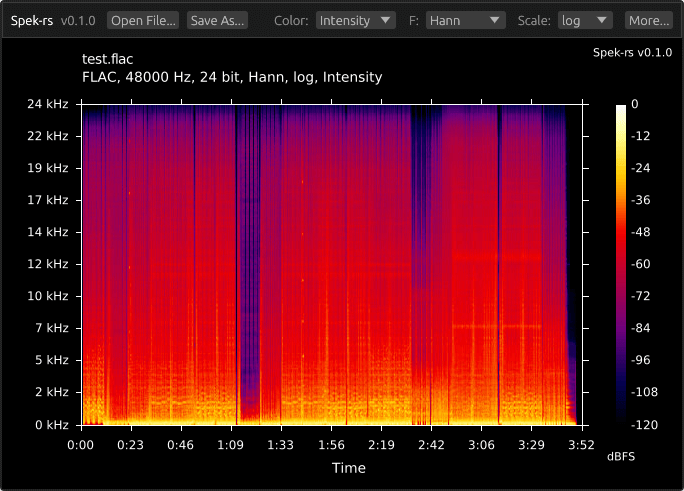684x491 pixels.
Task: Click the 12 kHz frequency axis label
Action: (48, 264)
